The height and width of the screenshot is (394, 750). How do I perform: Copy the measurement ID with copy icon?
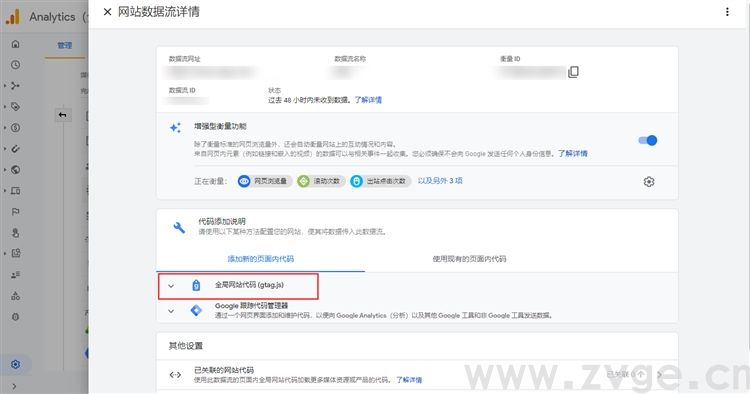(573, 72)
